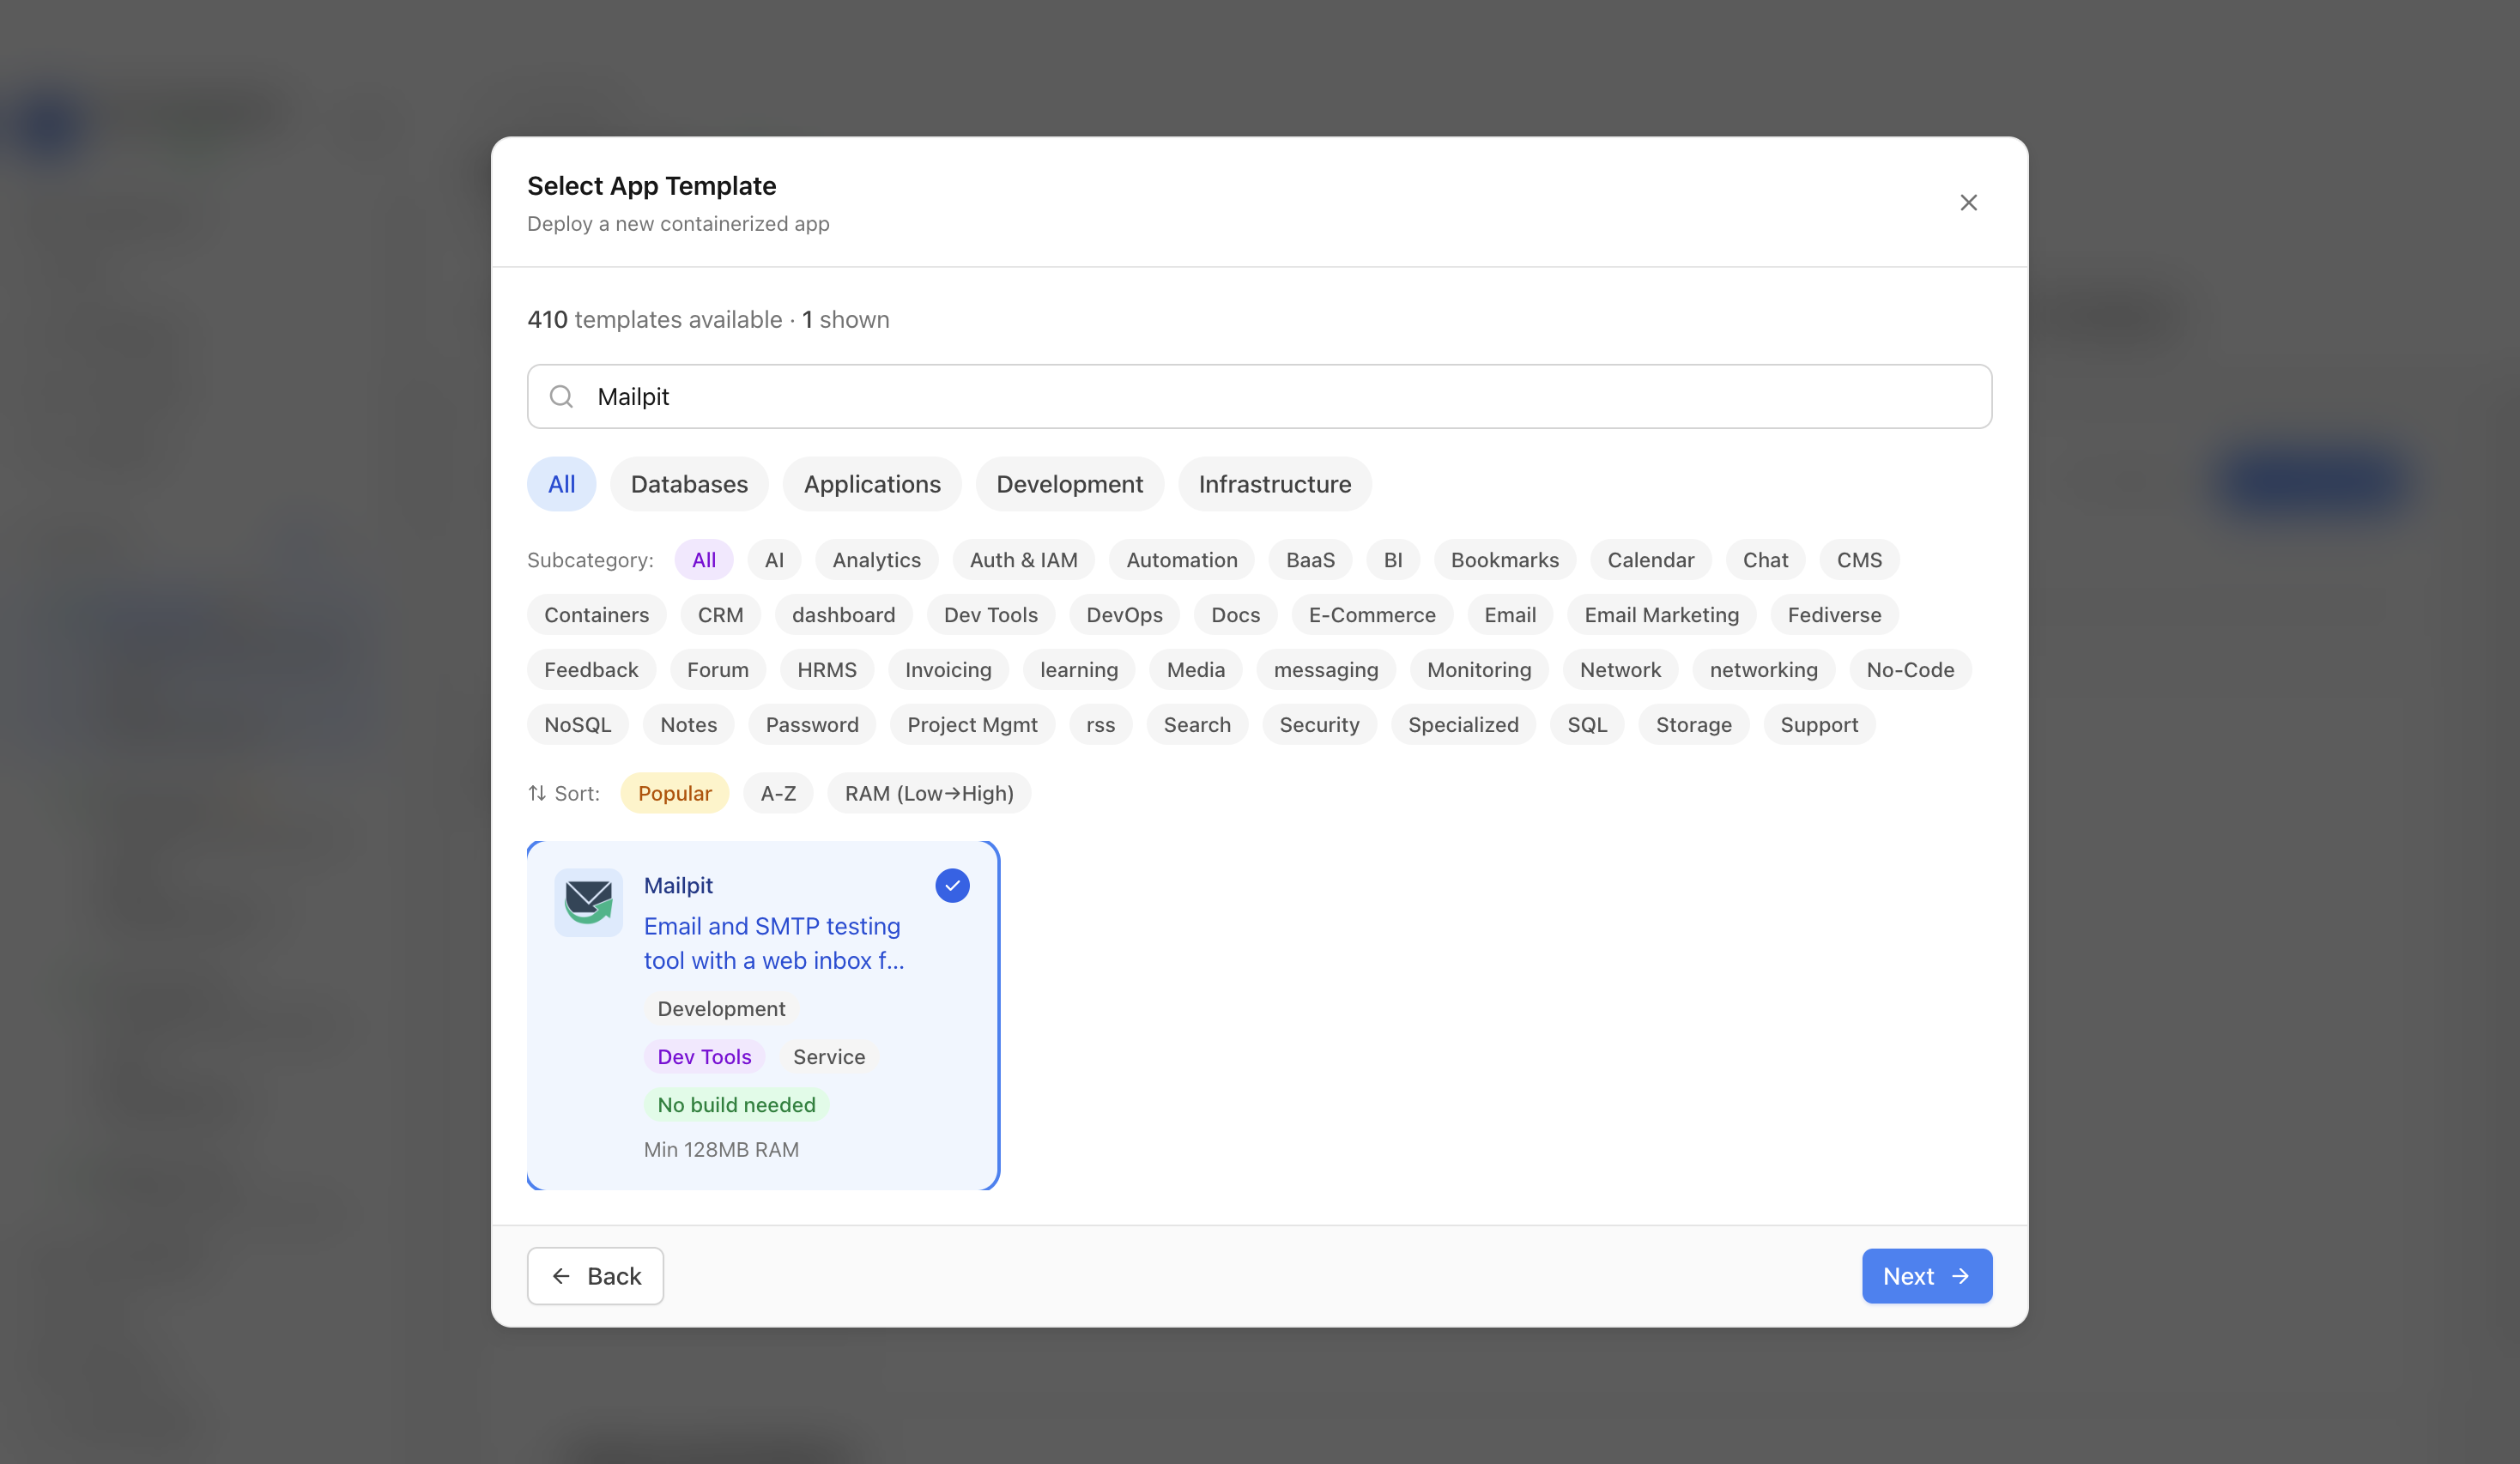Sort templates by Popular

click(674, 793)
